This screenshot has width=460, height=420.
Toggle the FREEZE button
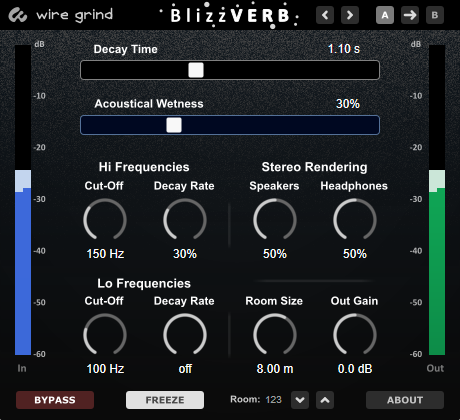[165, 400]
